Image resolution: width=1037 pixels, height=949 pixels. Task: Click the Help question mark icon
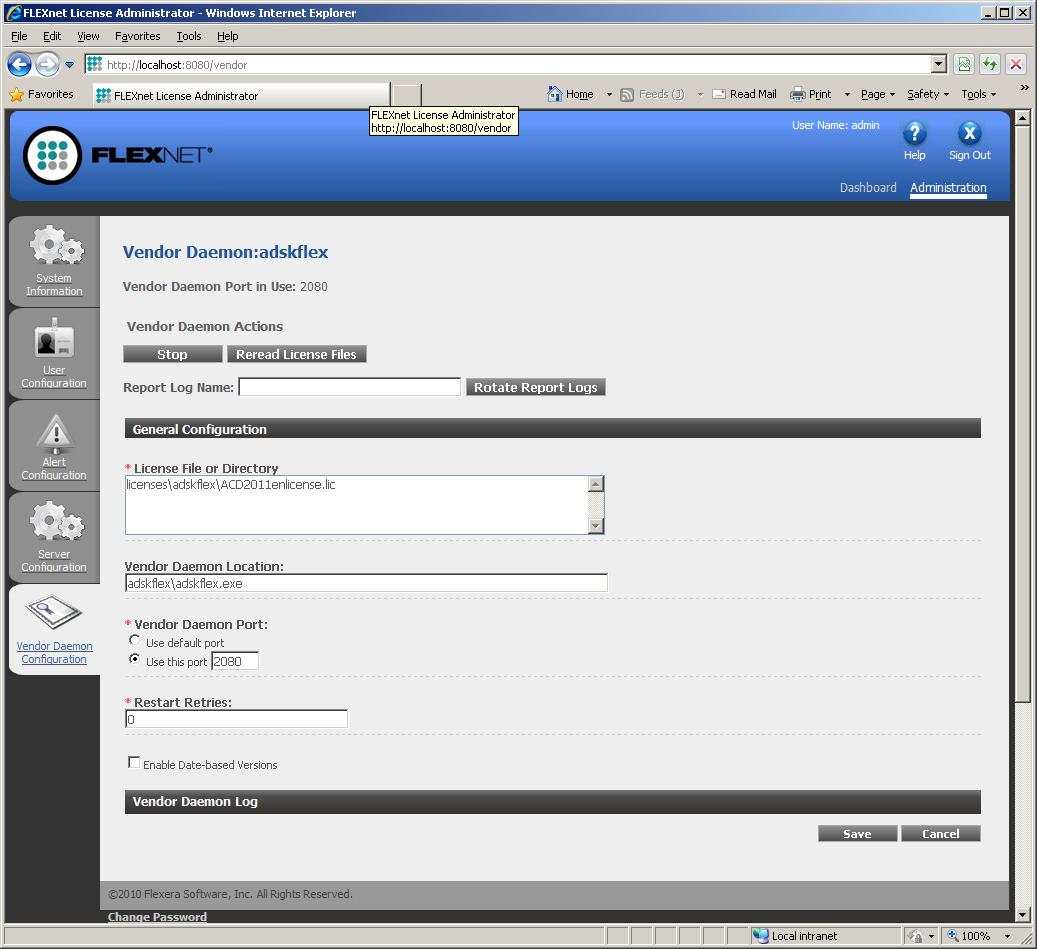[914, 133]
